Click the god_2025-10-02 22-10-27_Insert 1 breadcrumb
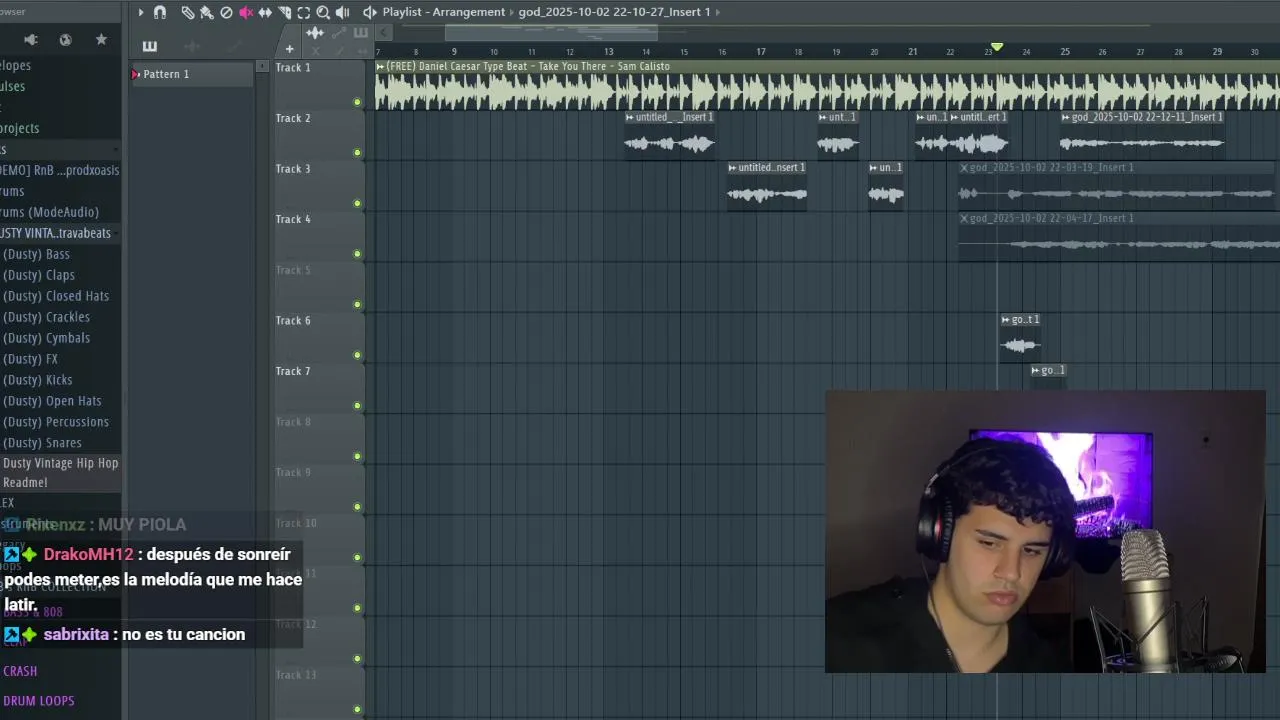The image size is (1280, 720). click(x=614, y=12)
